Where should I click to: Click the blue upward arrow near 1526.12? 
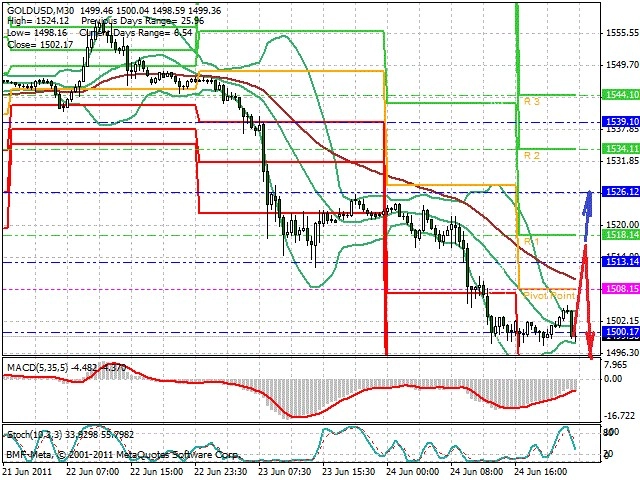[587, 216]
